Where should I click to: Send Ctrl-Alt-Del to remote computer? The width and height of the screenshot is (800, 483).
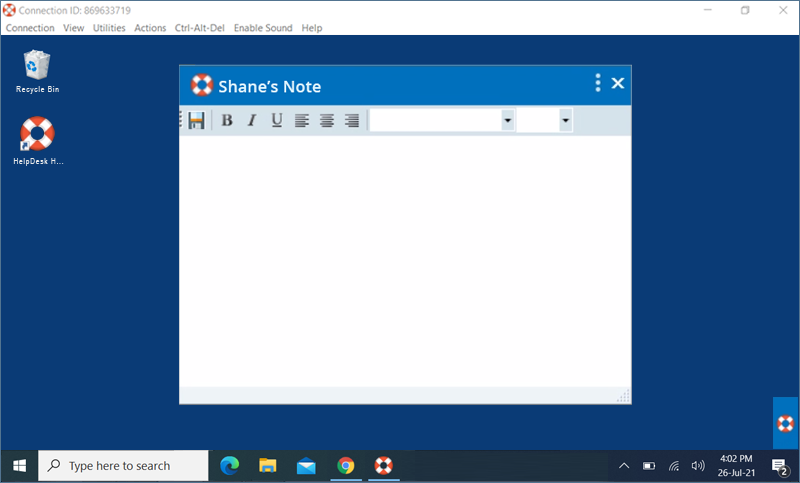[x=200, y=28]
